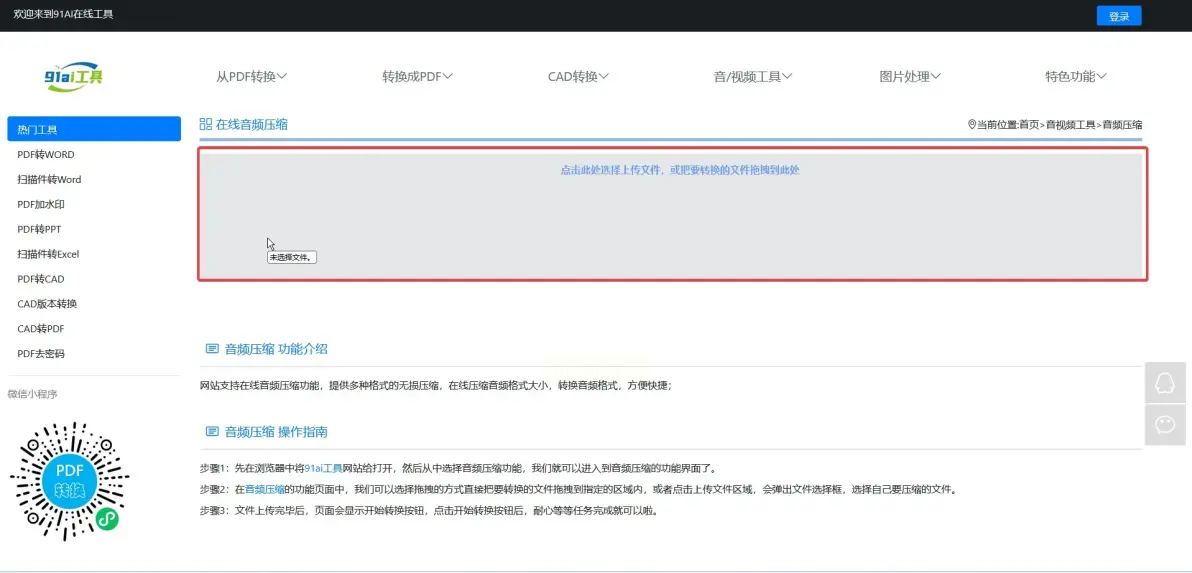1192x573 pixels.
Task: Open the WeChat contact floating icon
Action: point(1165,425)
